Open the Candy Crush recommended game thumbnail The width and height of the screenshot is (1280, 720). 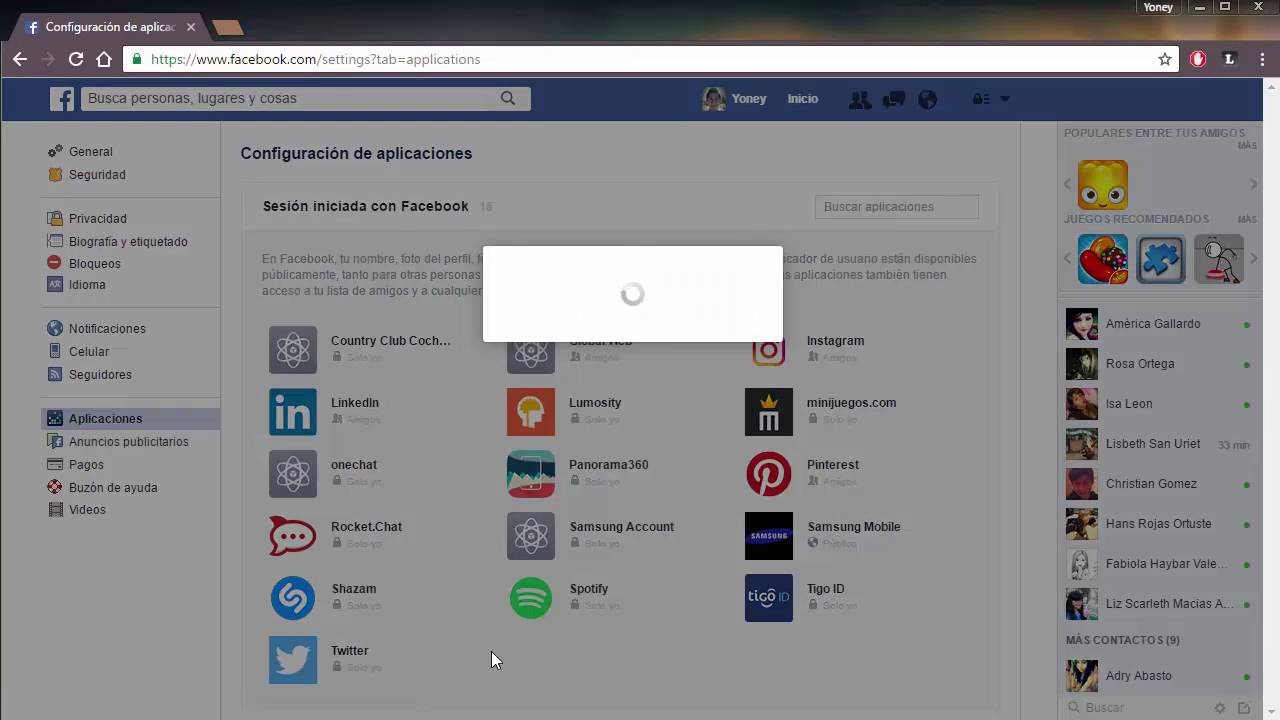(1103, 259)
